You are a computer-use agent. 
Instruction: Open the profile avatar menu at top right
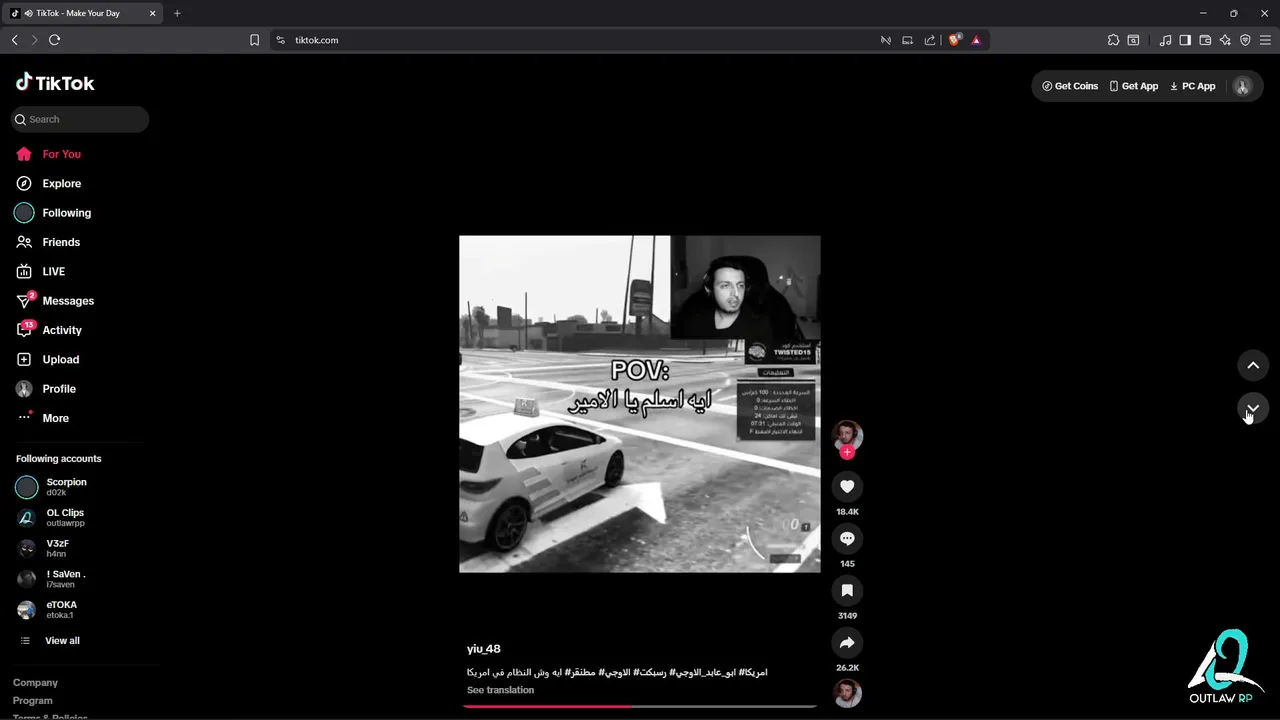coord(1242,86)
